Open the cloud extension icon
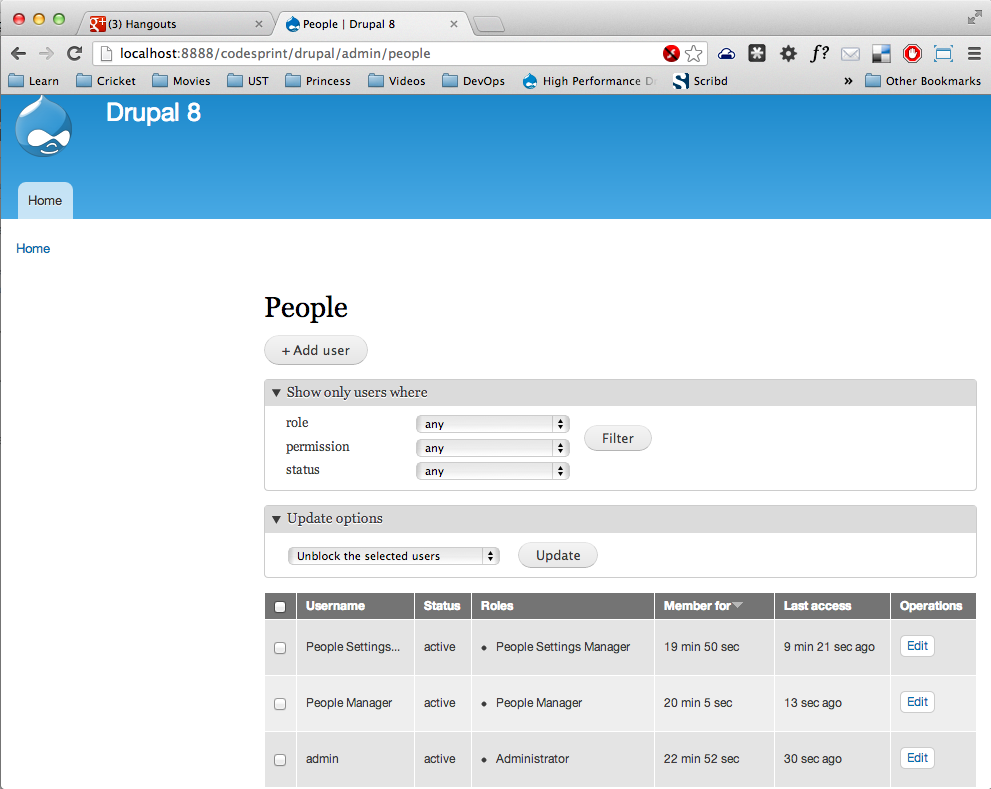Image resolution: width=991 pixels, height=789 pixels. coord(727,54)
